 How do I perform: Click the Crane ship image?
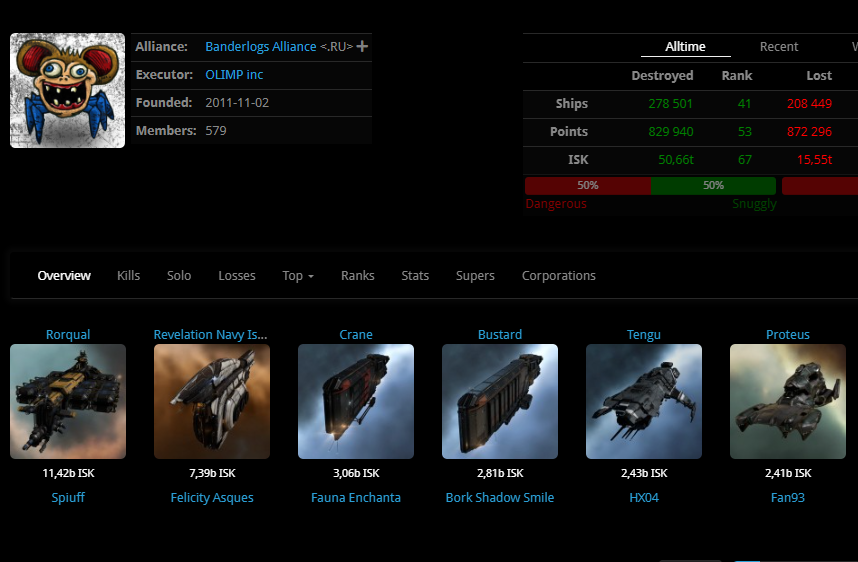[356, 401]
